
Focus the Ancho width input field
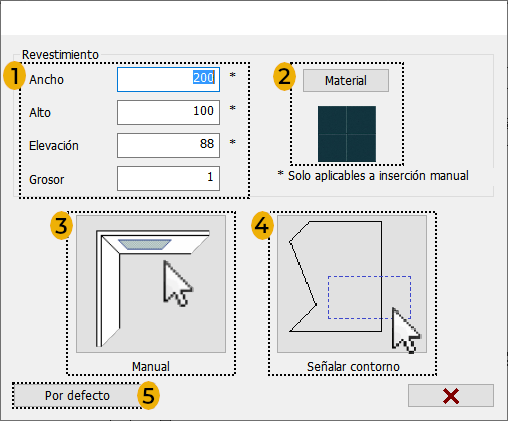tap(168, 79)
